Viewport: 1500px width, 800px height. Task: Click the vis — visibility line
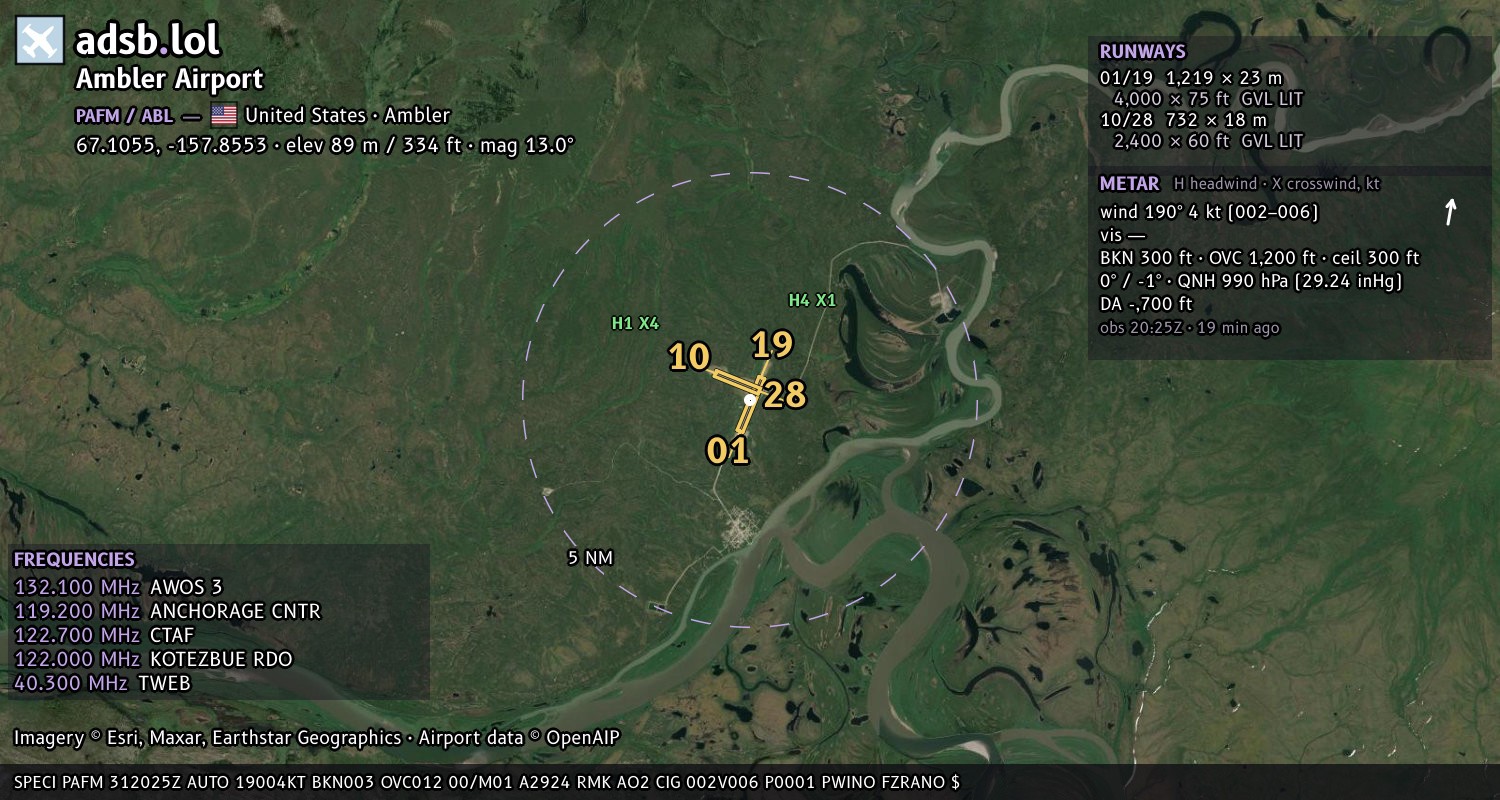pyautogui.click(x=1123, y=235)
